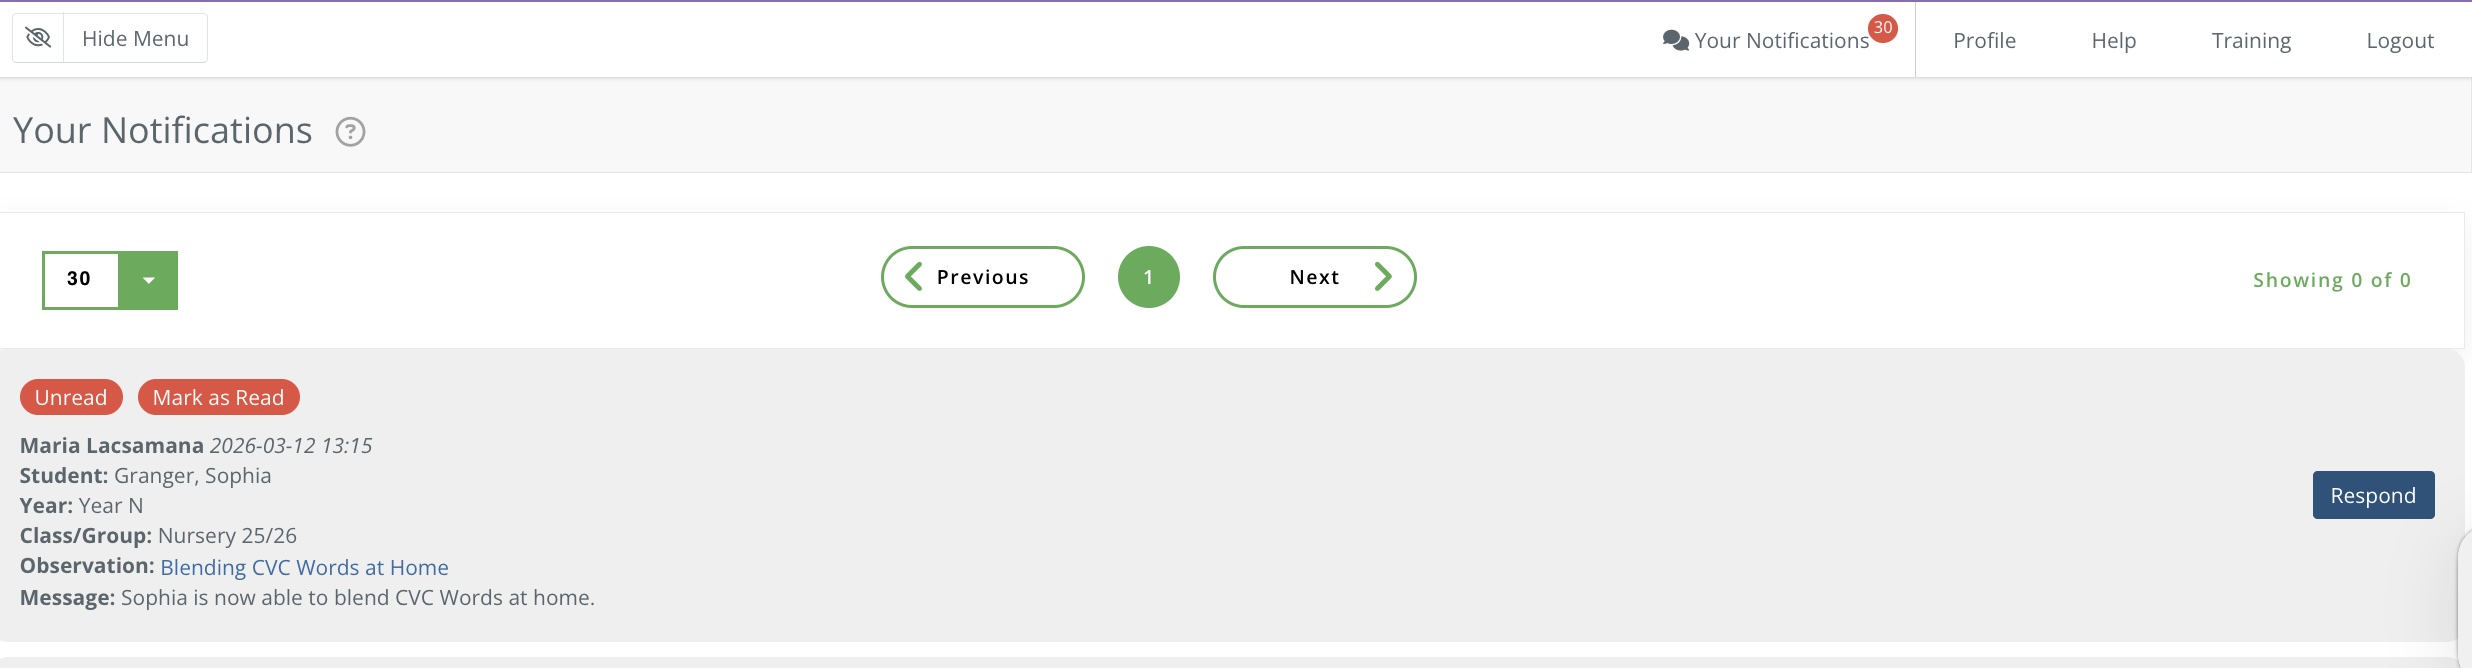Image resolution: width=2472 pixels, height=668 pixels.
Task: Click the 30 per-page value box
Action: [80, 279]
